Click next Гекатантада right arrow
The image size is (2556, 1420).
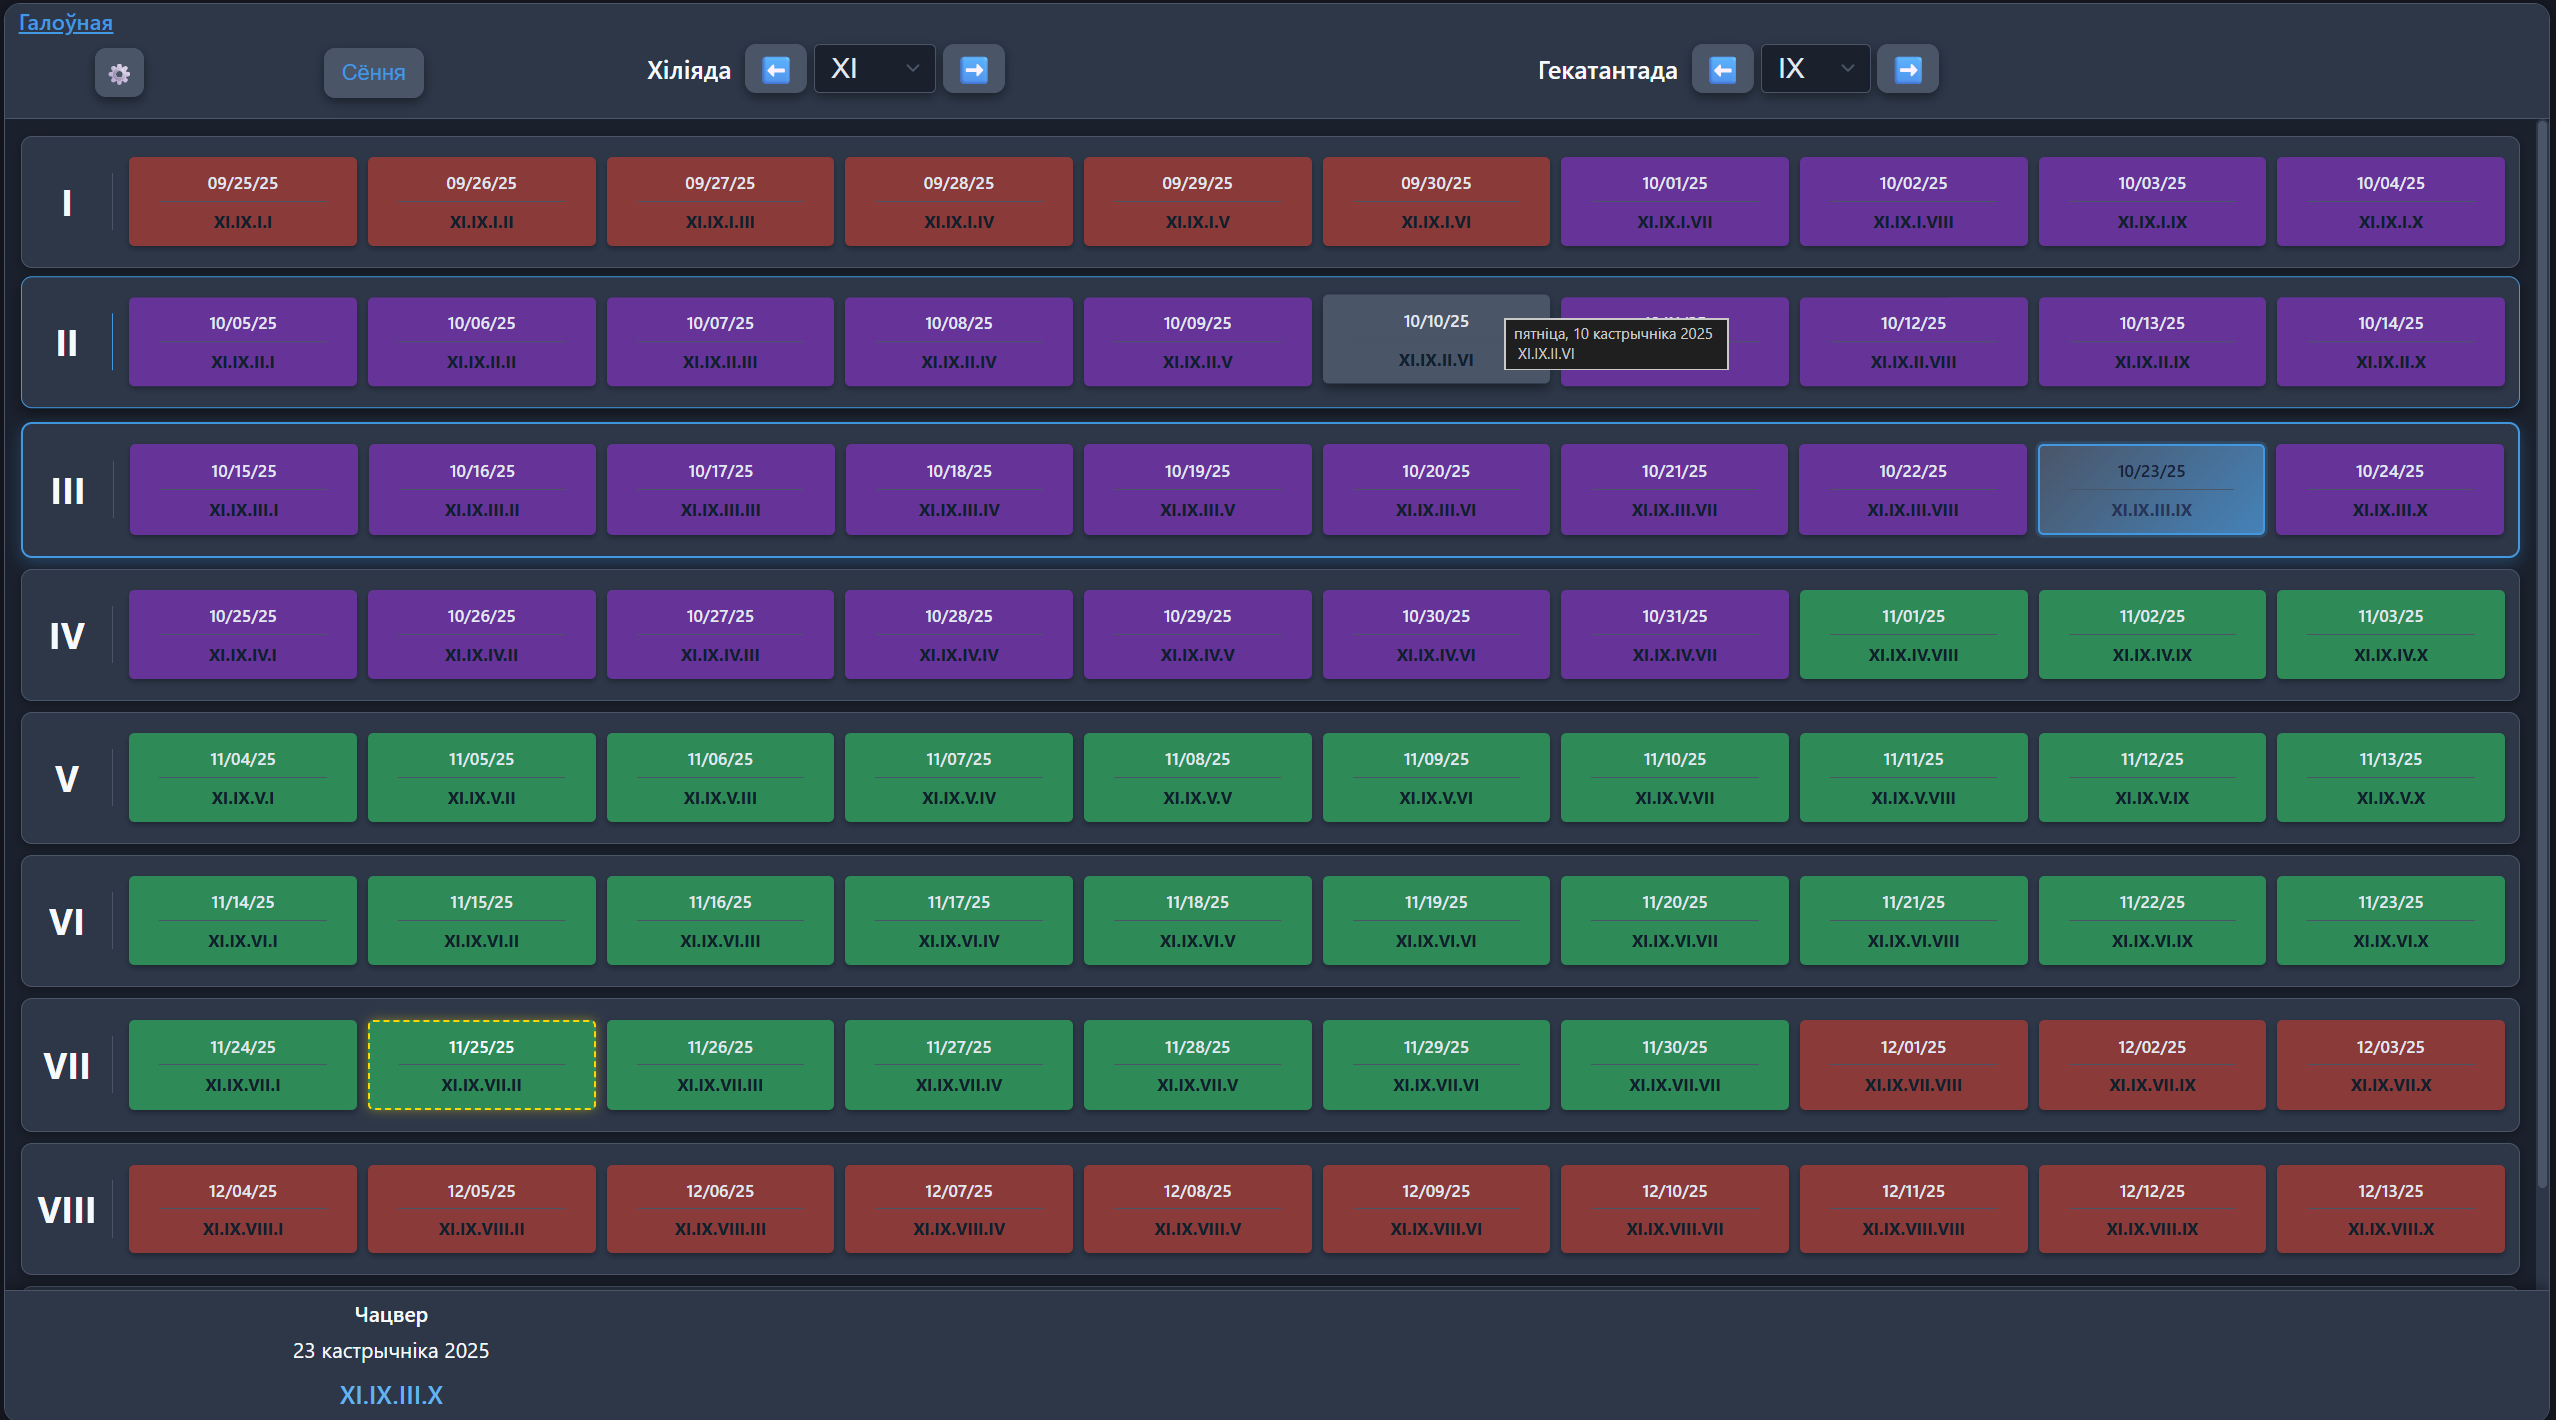(x=1907, y=69)
